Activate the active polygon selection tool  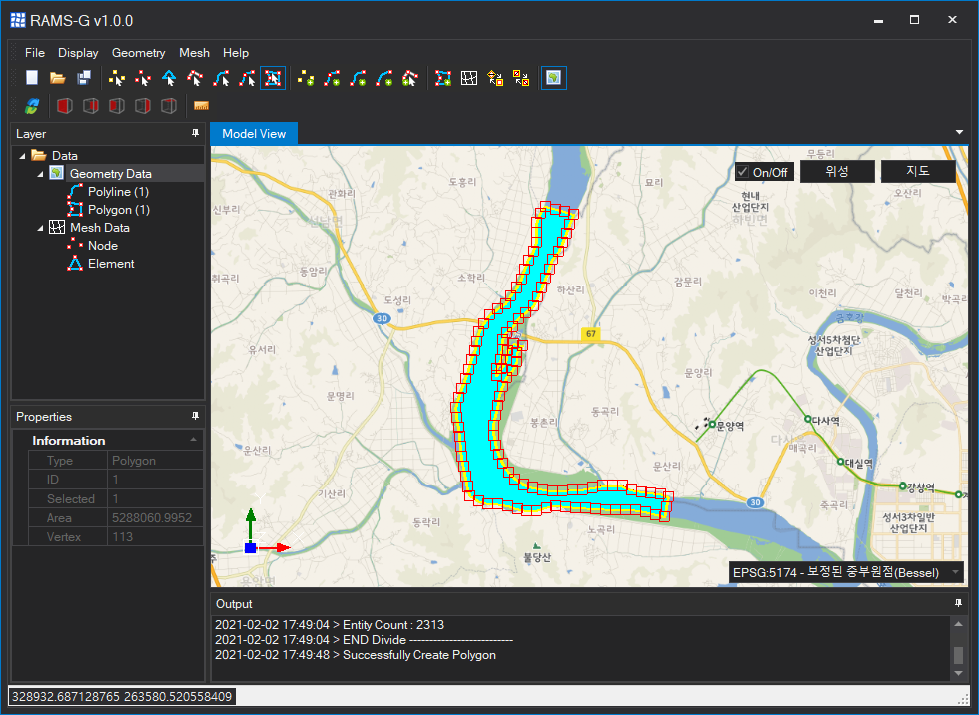coord(273,77)
